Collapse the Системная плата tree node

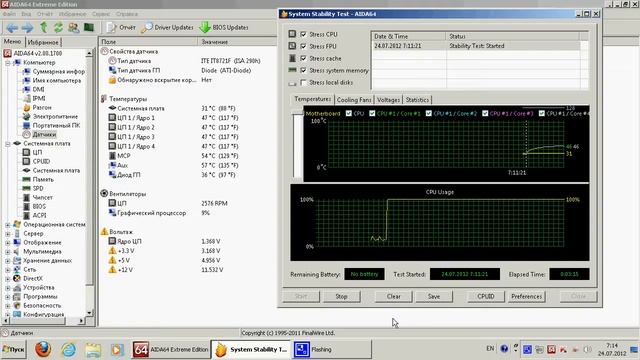[8, 144]
